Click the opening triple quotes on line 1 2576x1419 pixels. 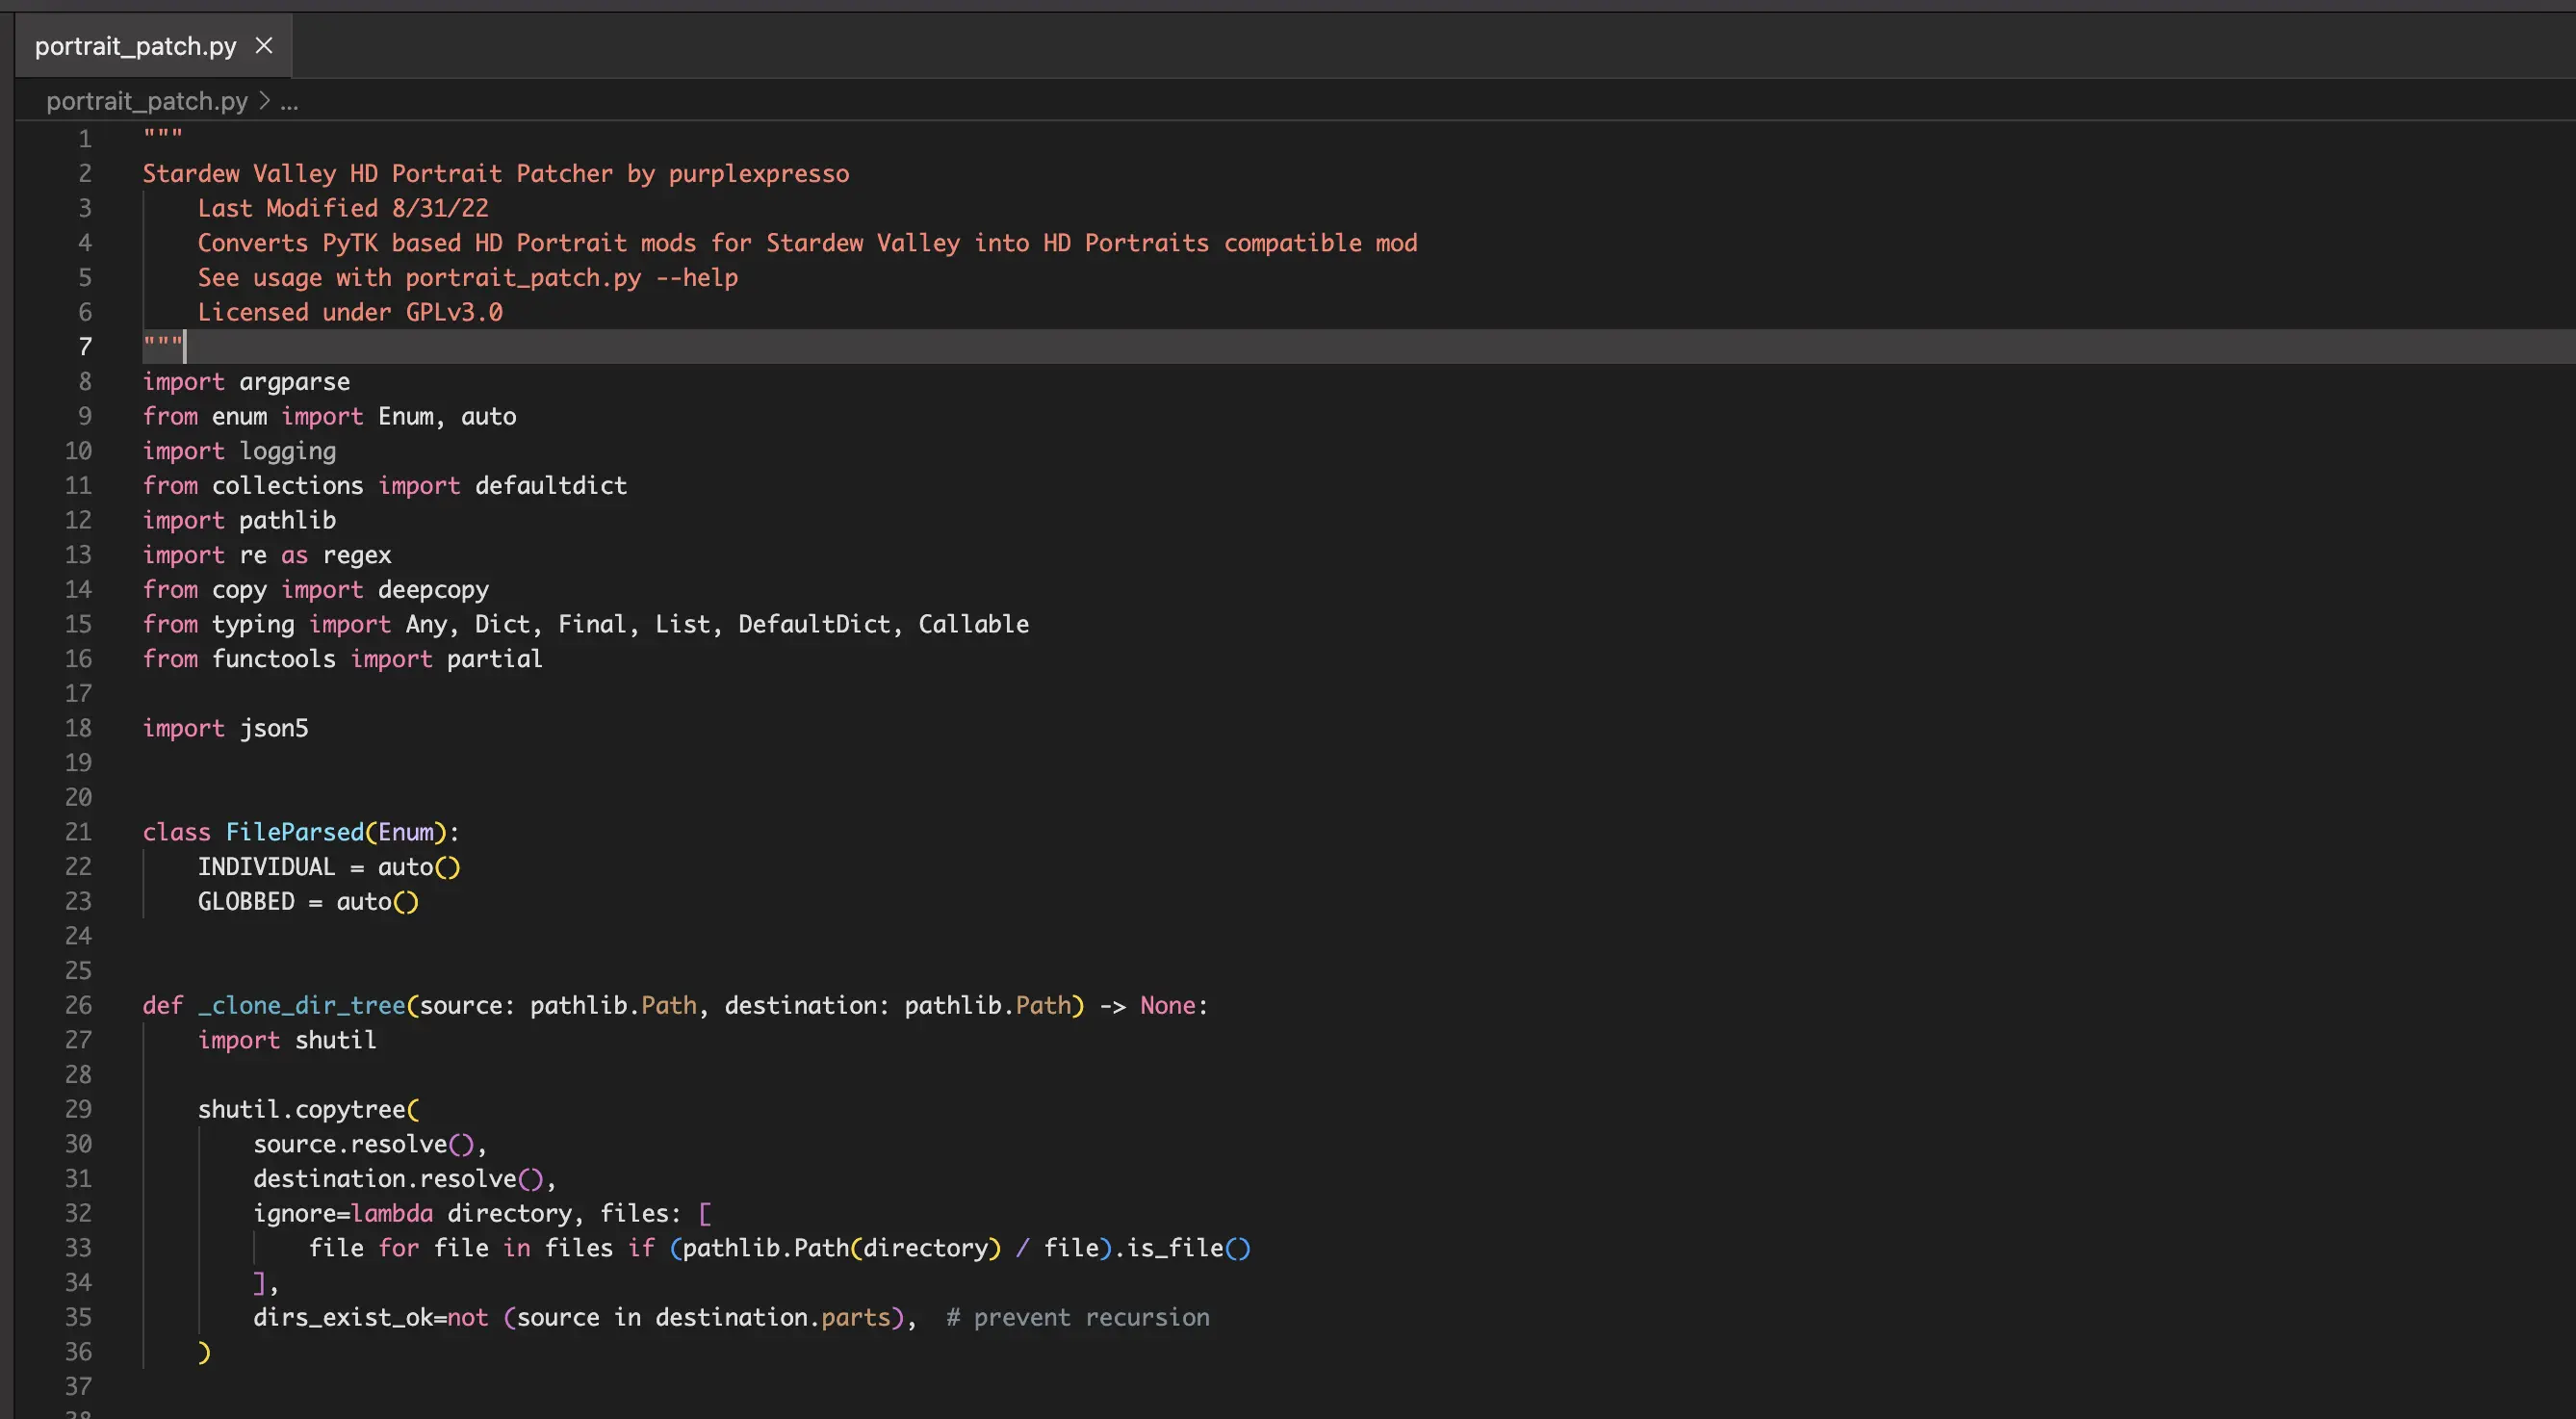(162, 135)
